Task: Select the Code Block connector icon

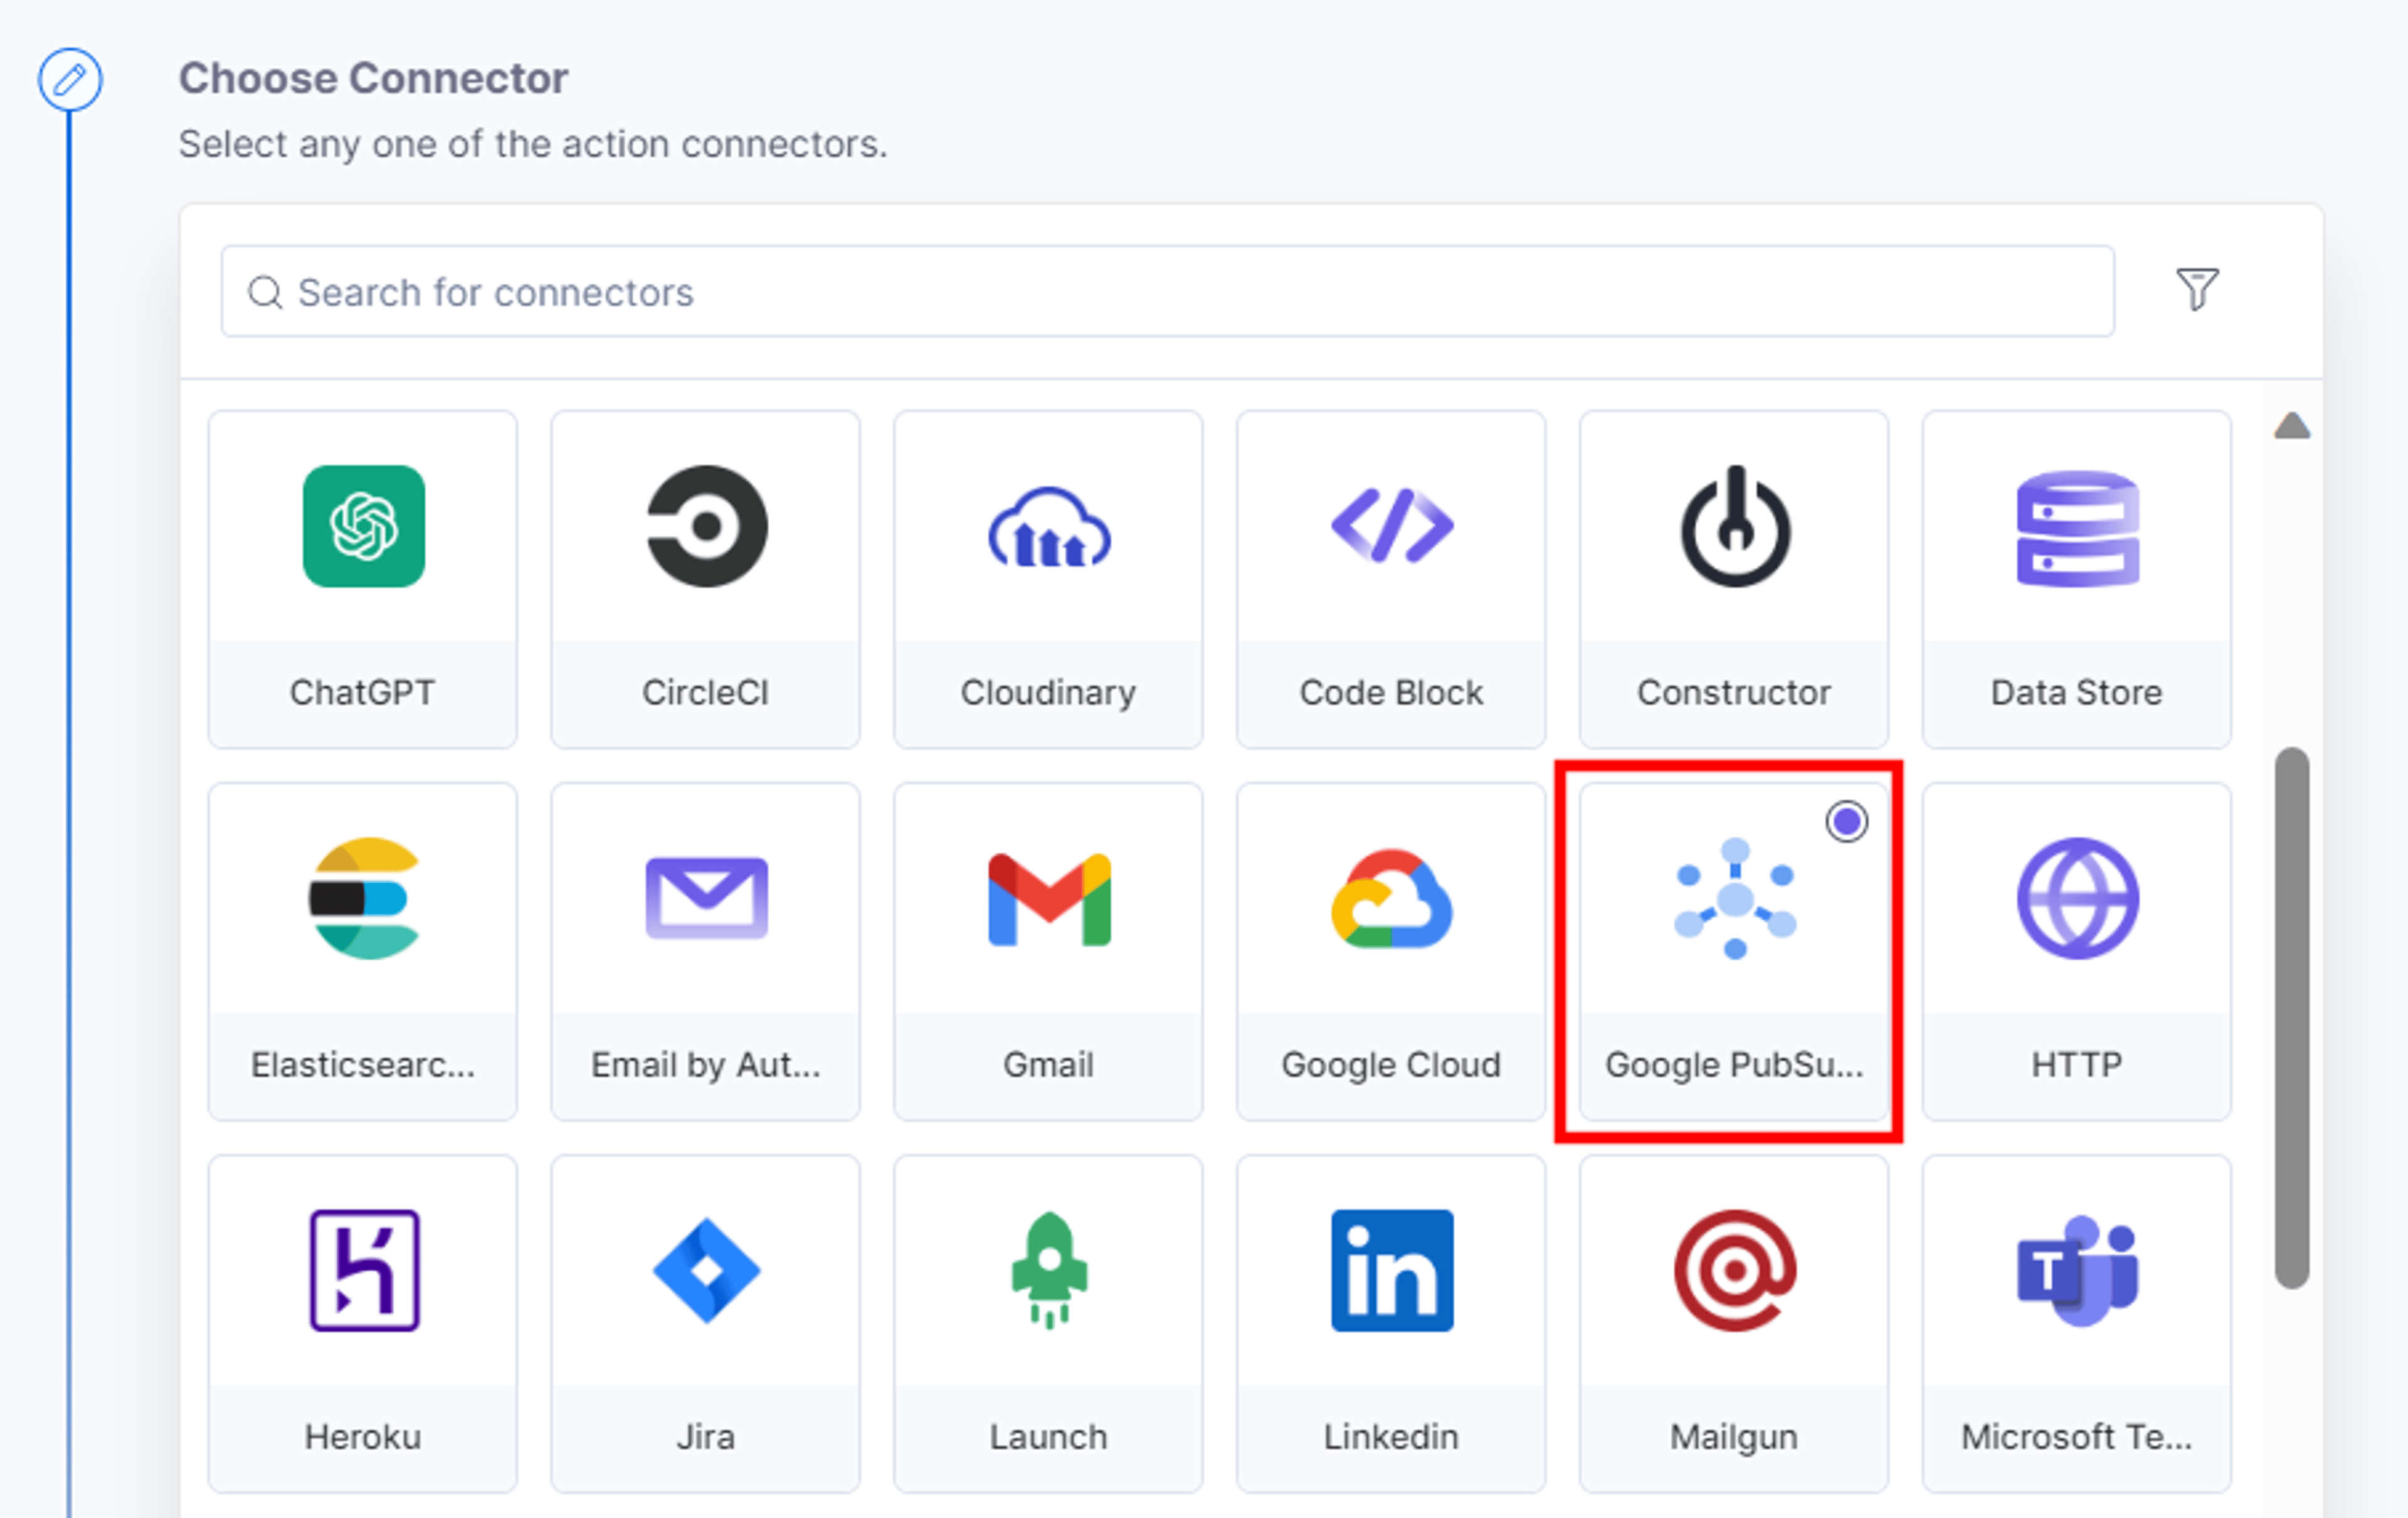Action: click(x=1391, y=526)
